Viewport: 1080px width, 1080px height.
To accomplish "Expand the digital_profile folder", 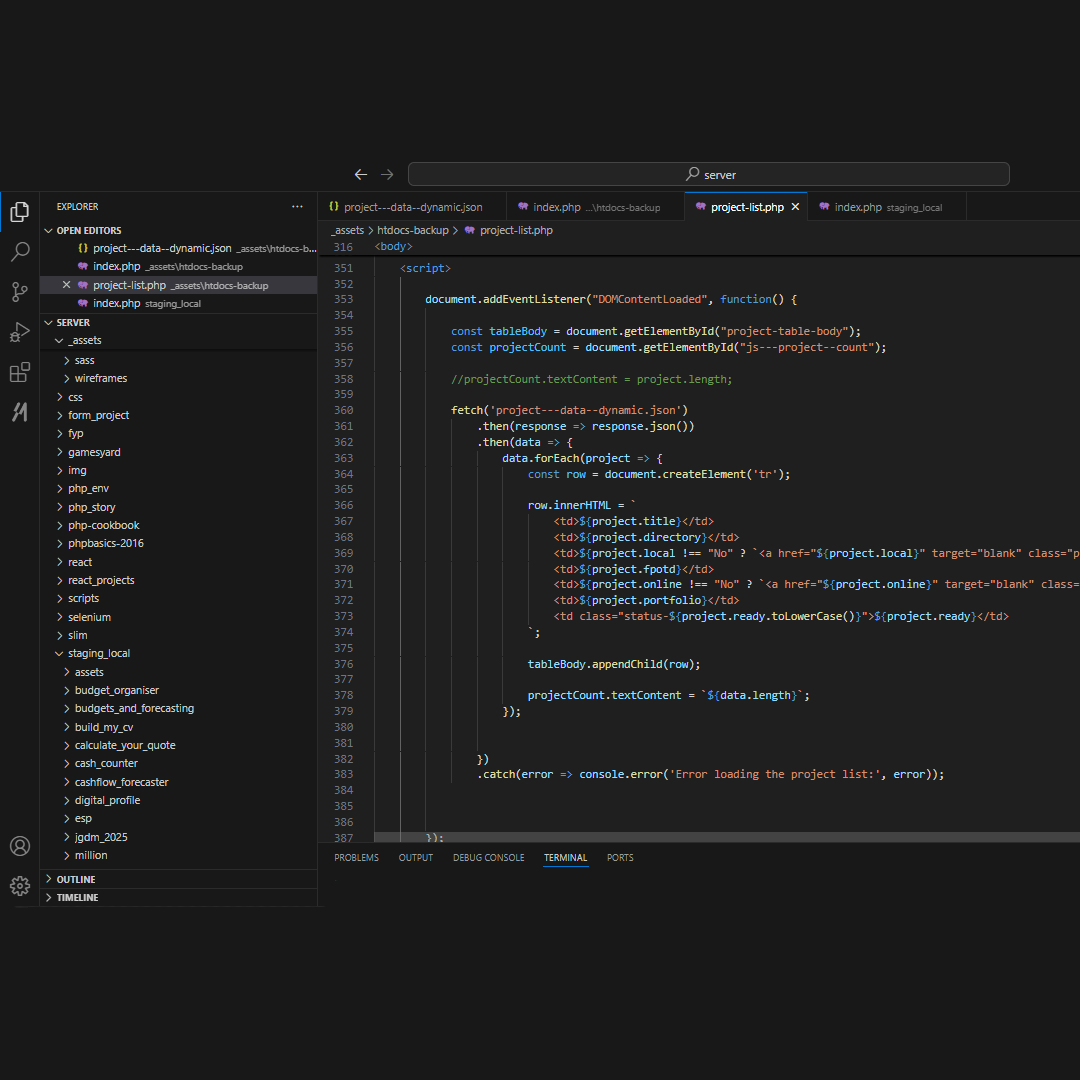I will [x=67, y=800].
